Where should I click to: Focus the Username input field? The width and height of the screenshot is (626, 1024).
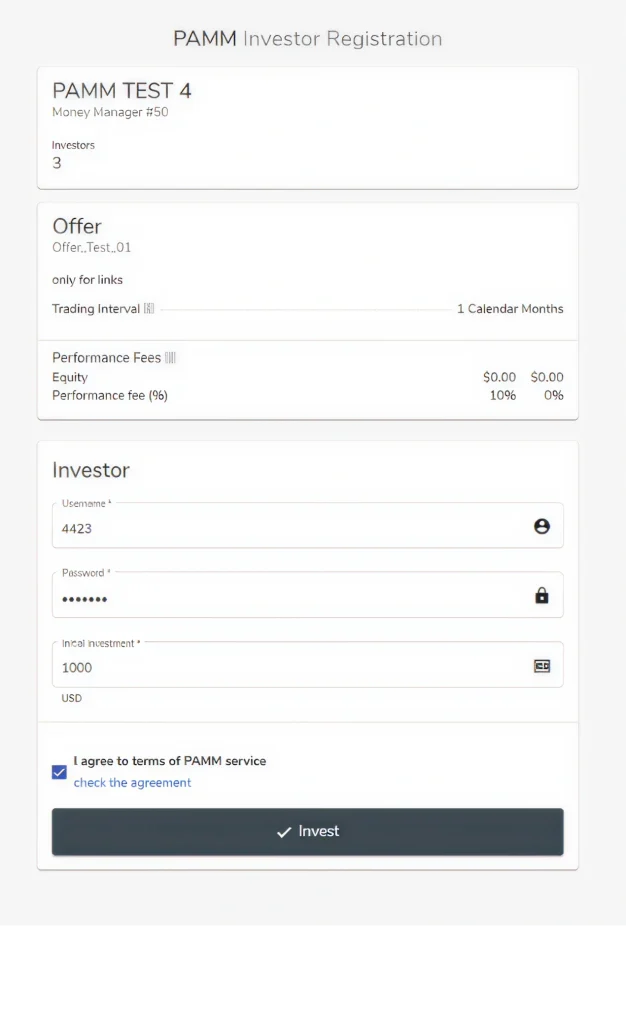point(307,526)
